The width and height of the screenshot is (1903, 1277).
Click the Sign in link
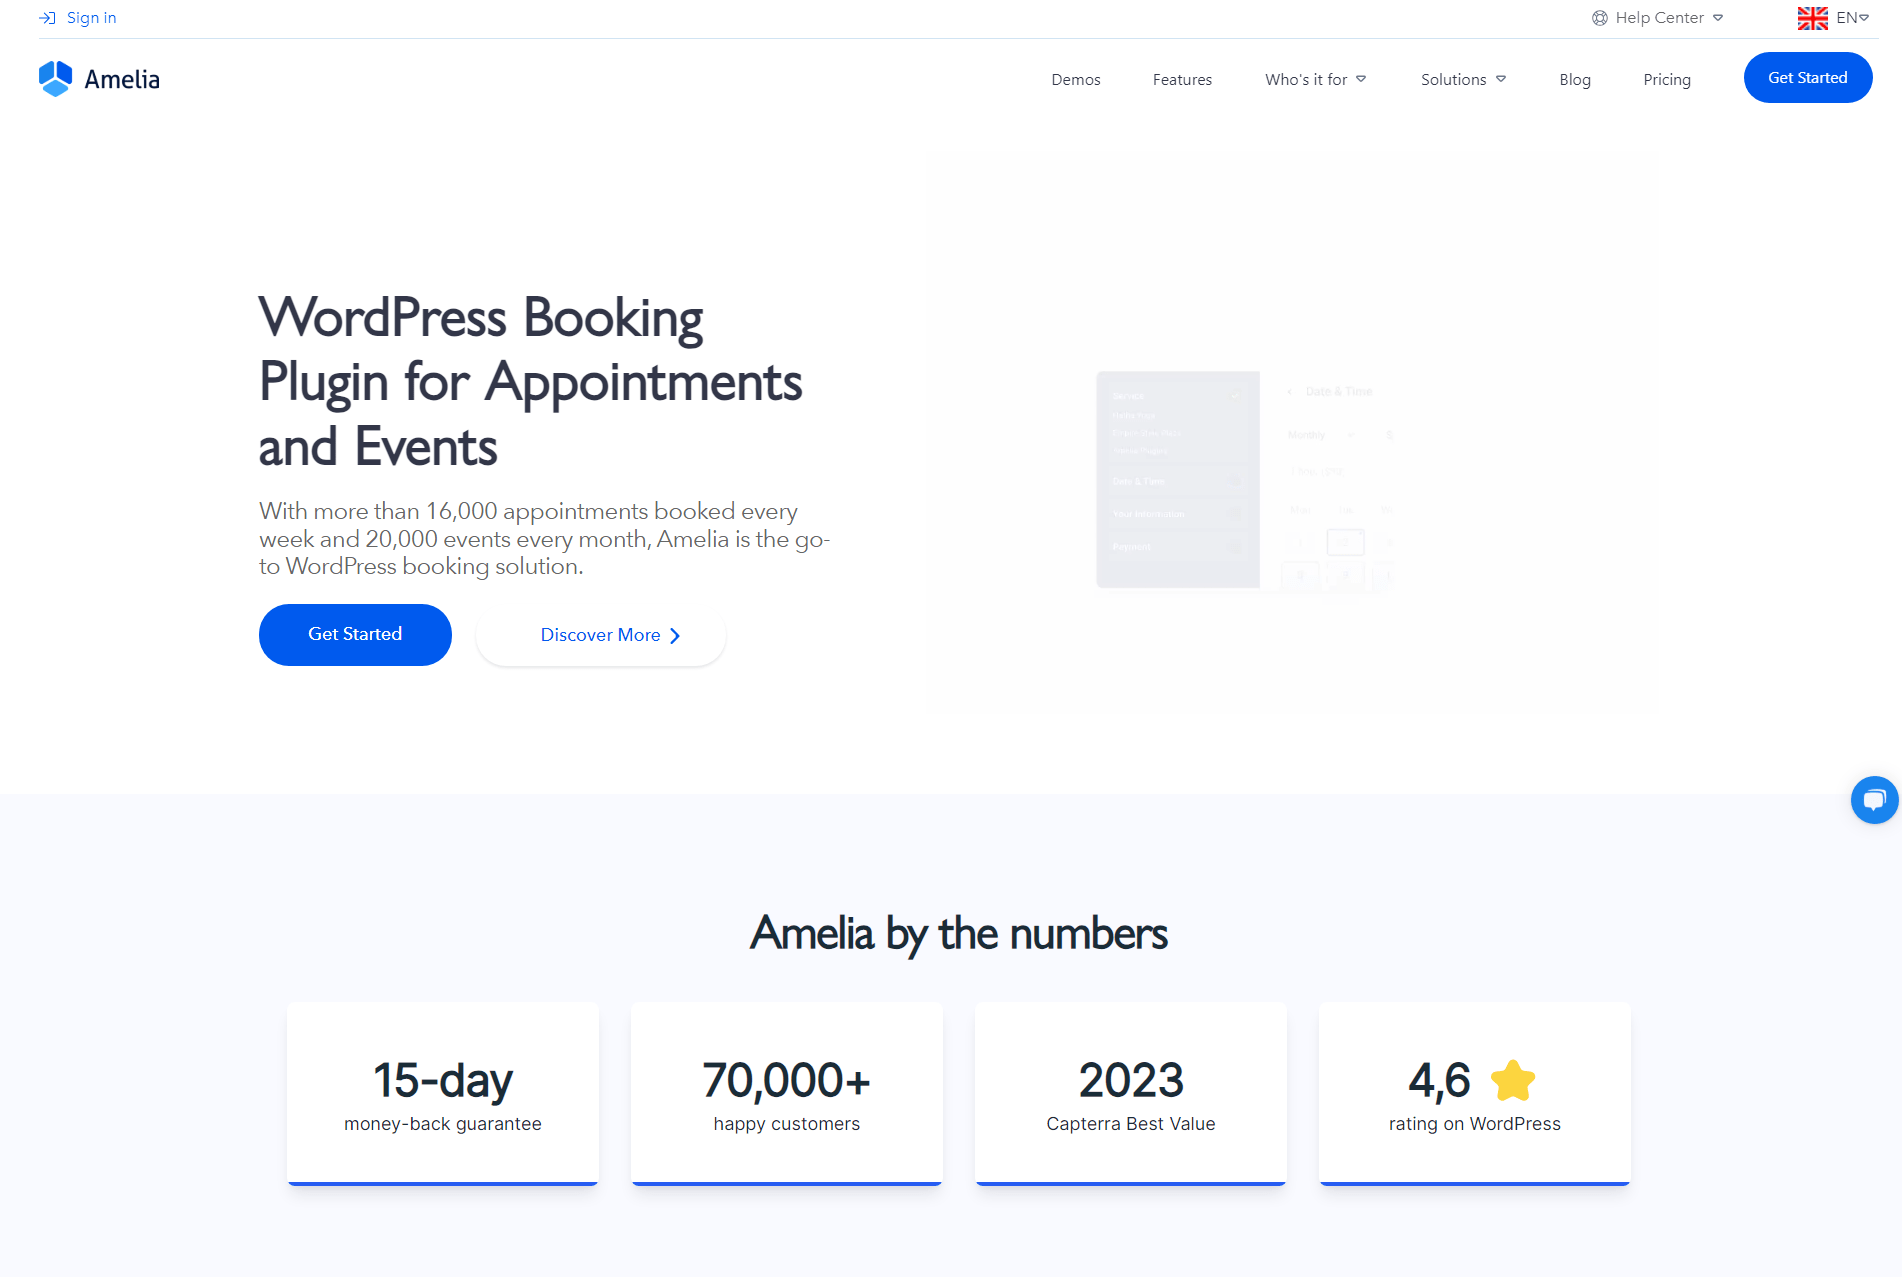90,17
